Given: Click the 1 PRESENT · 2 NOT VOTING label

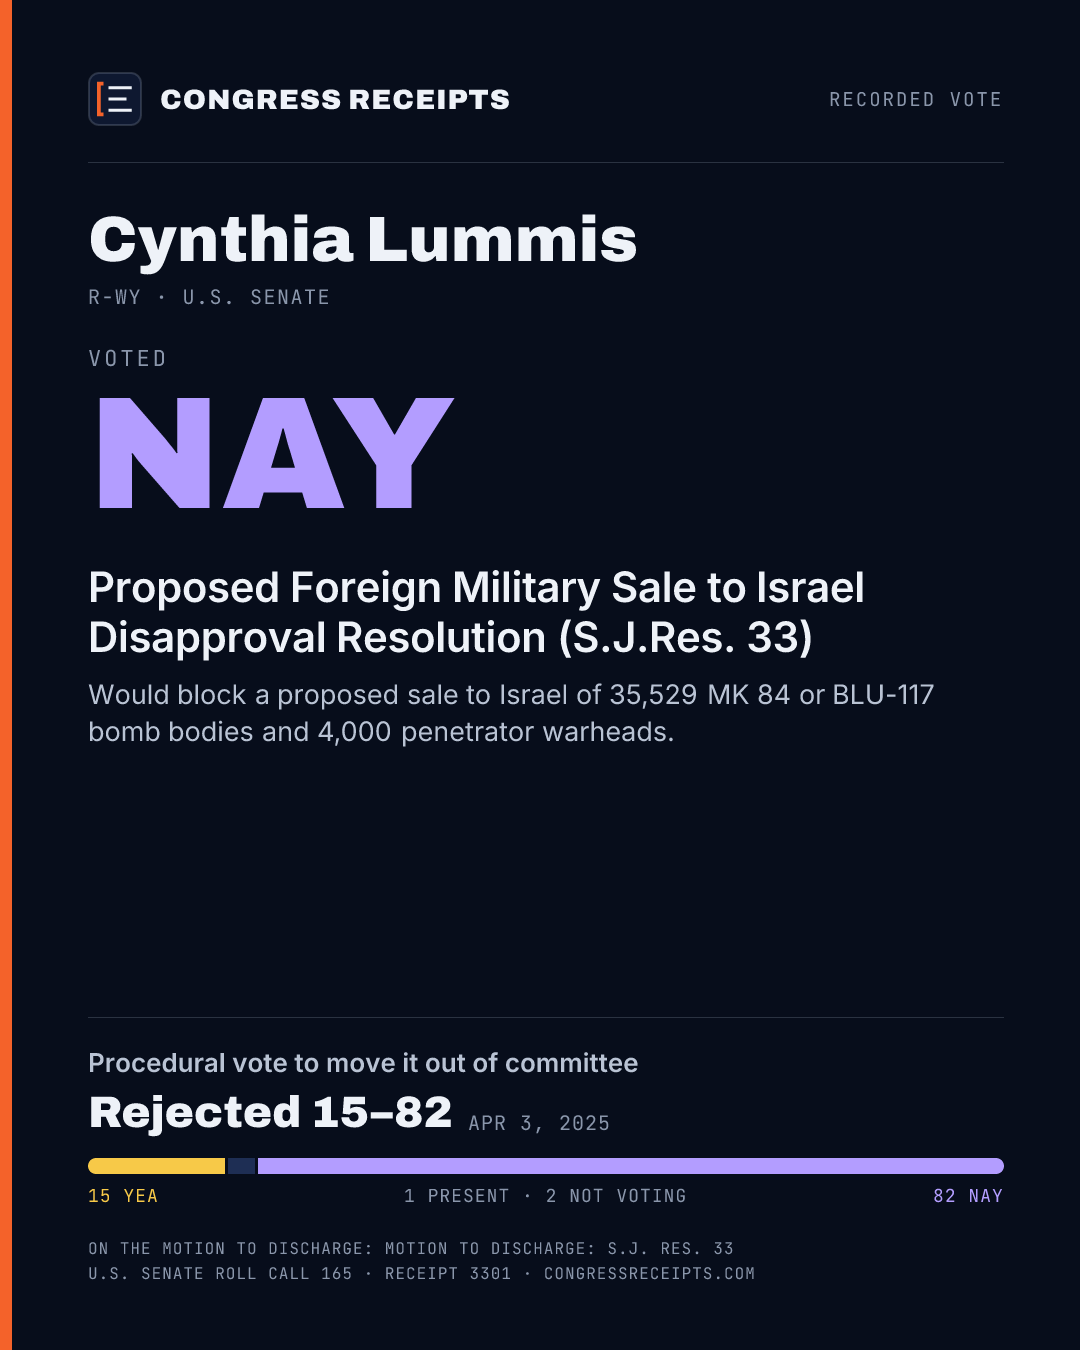Looking at the screenshot, I should (x=545, y=1196).
